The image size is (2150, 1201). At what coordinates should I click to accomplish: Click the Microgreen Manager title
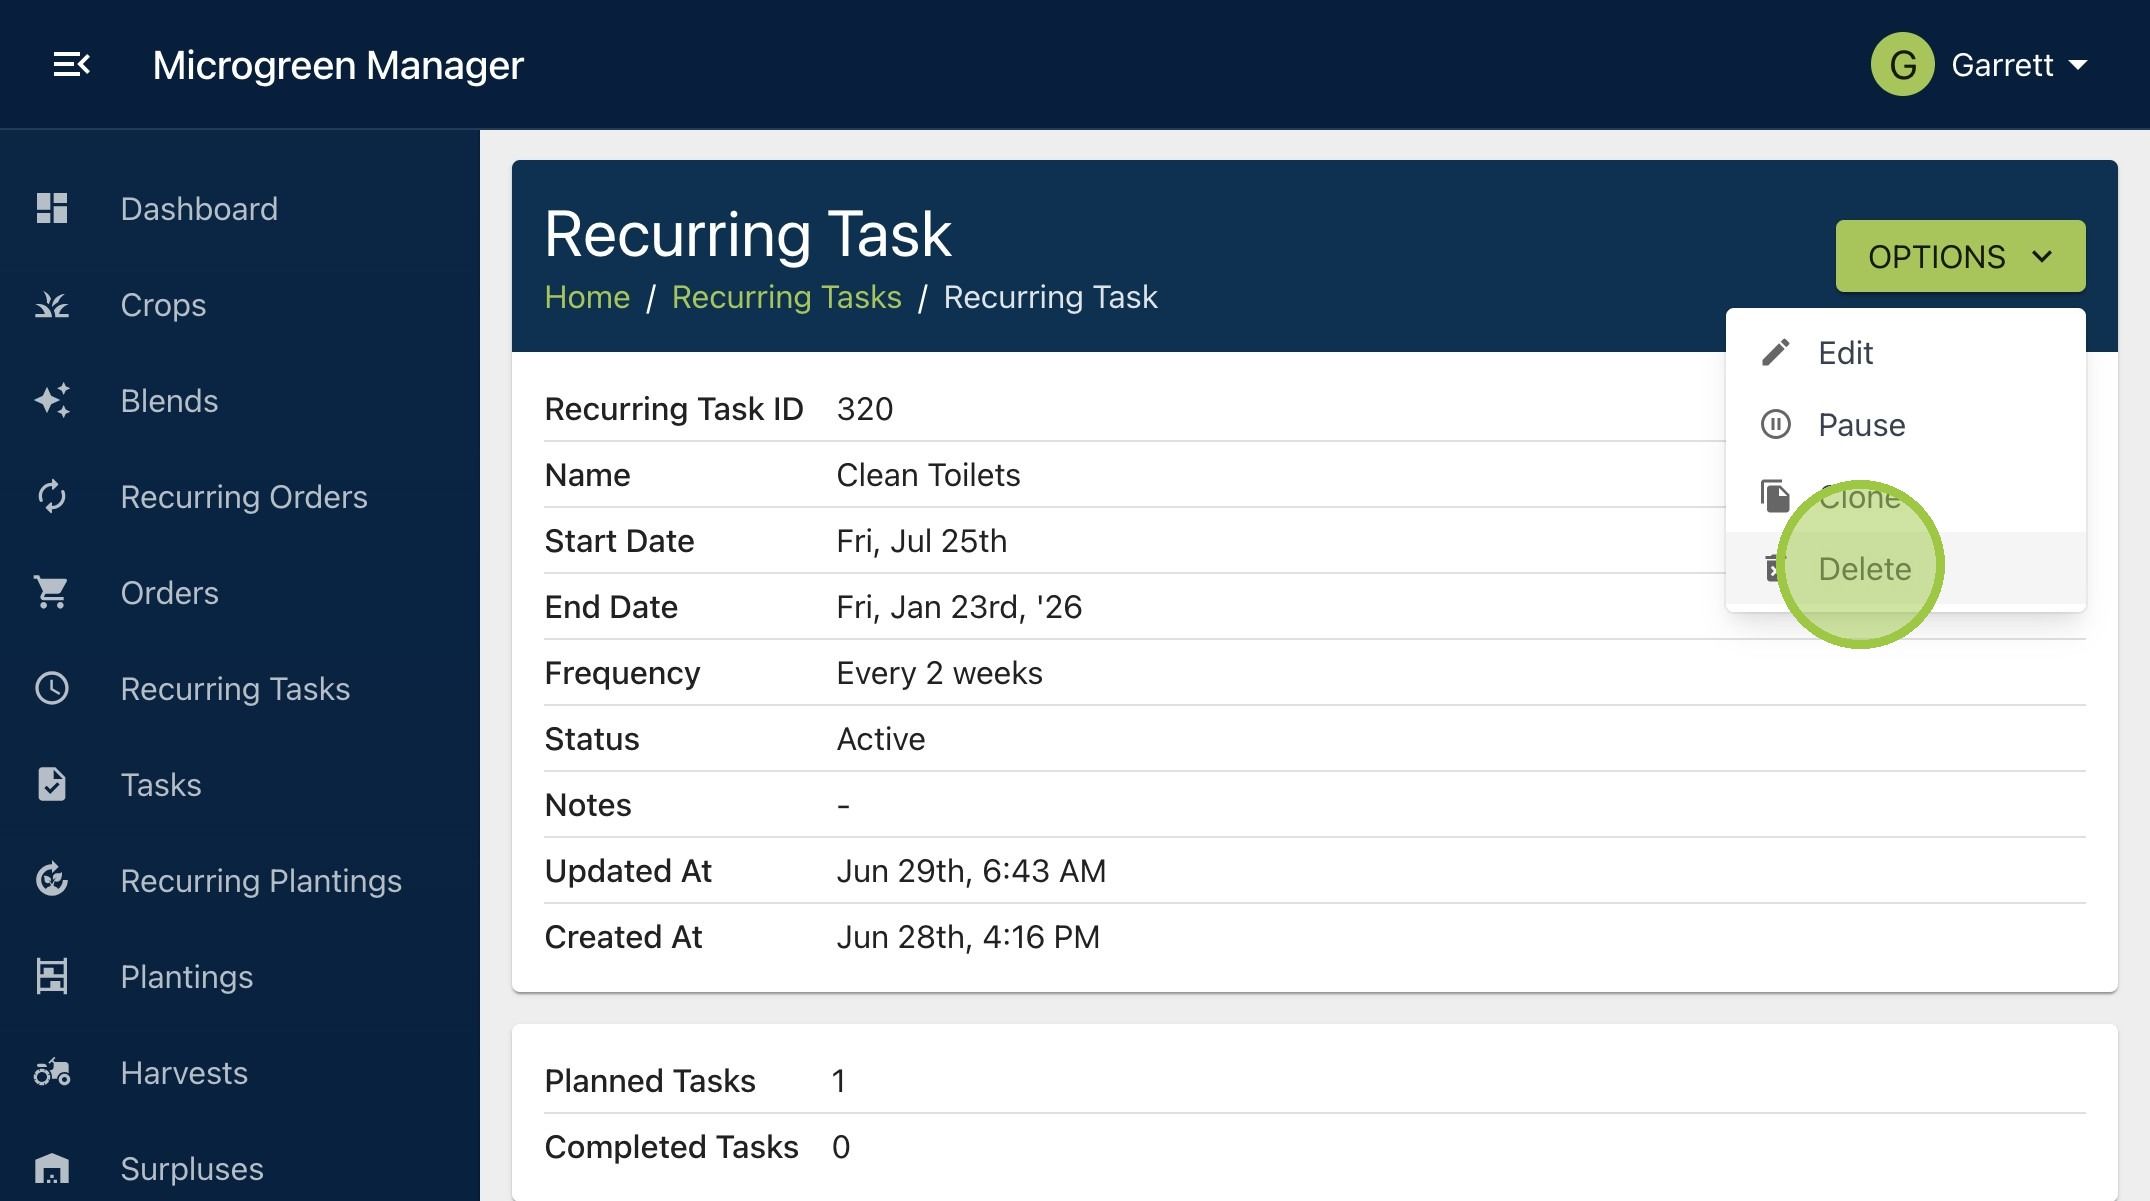pyautogui.click(x=338, y=65)
